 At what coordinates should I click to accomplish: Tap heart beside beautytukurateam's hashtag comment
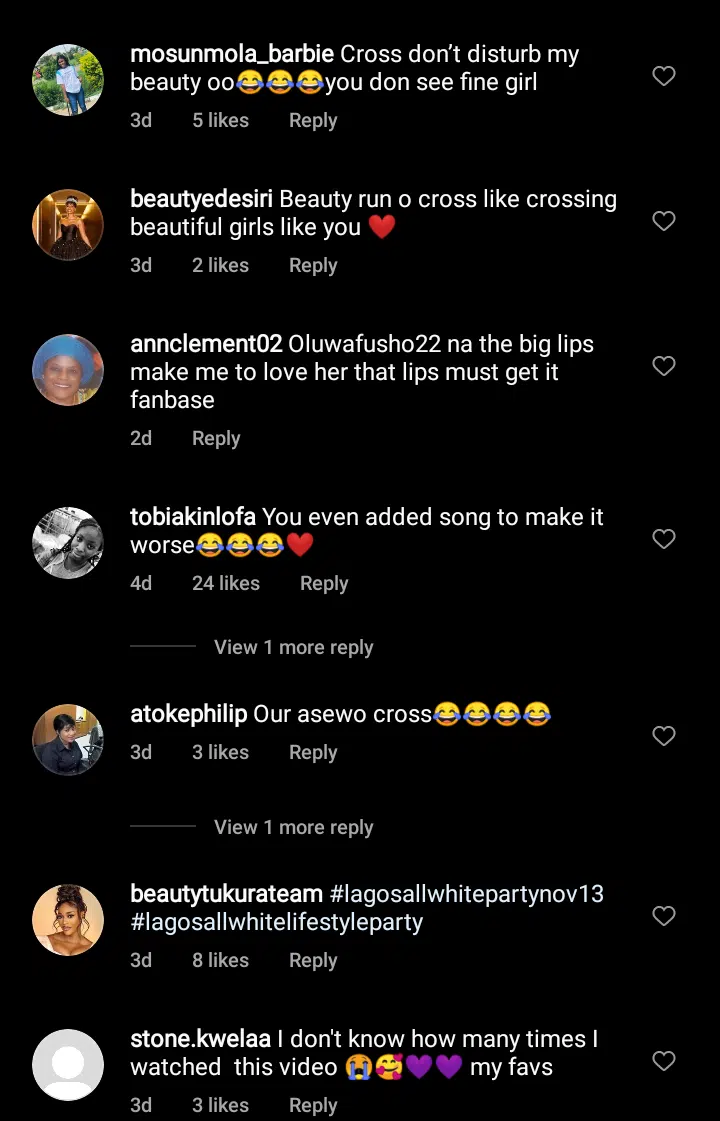click(x=664, y=916)
